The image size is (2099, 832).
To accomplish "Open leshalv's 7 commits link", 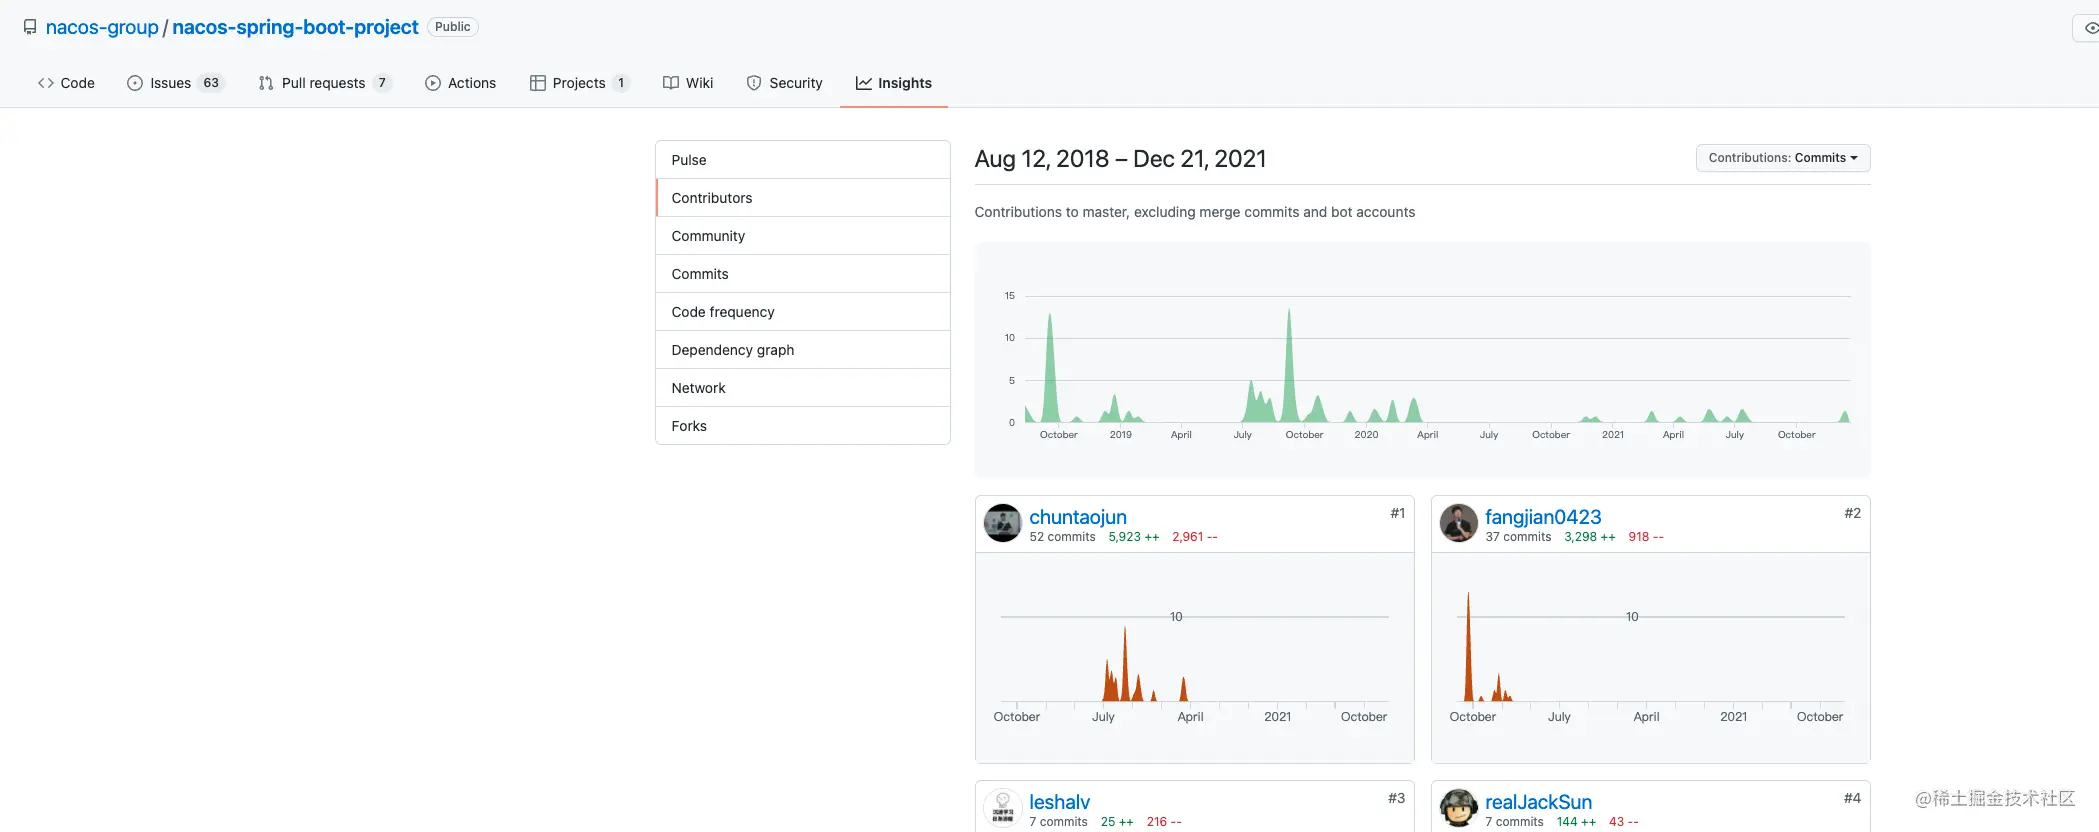I will point(1058,822).
